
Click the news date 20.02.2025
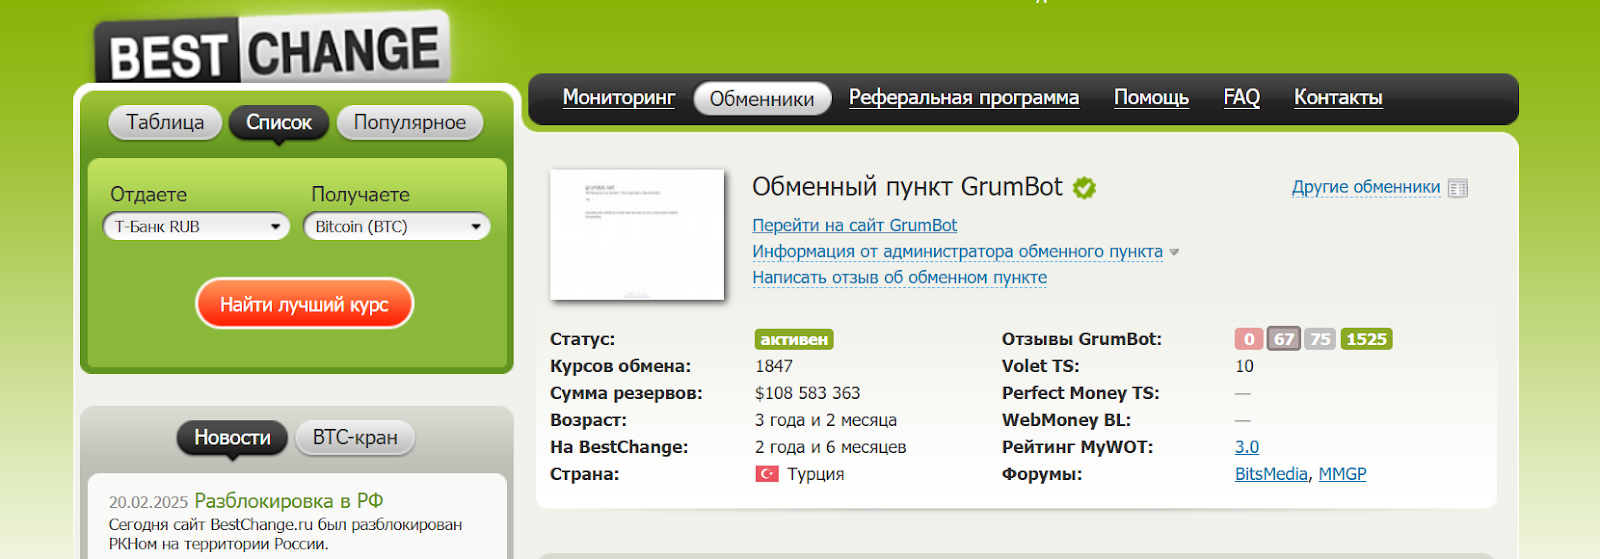pyautogui.click(x=149, y=502)
